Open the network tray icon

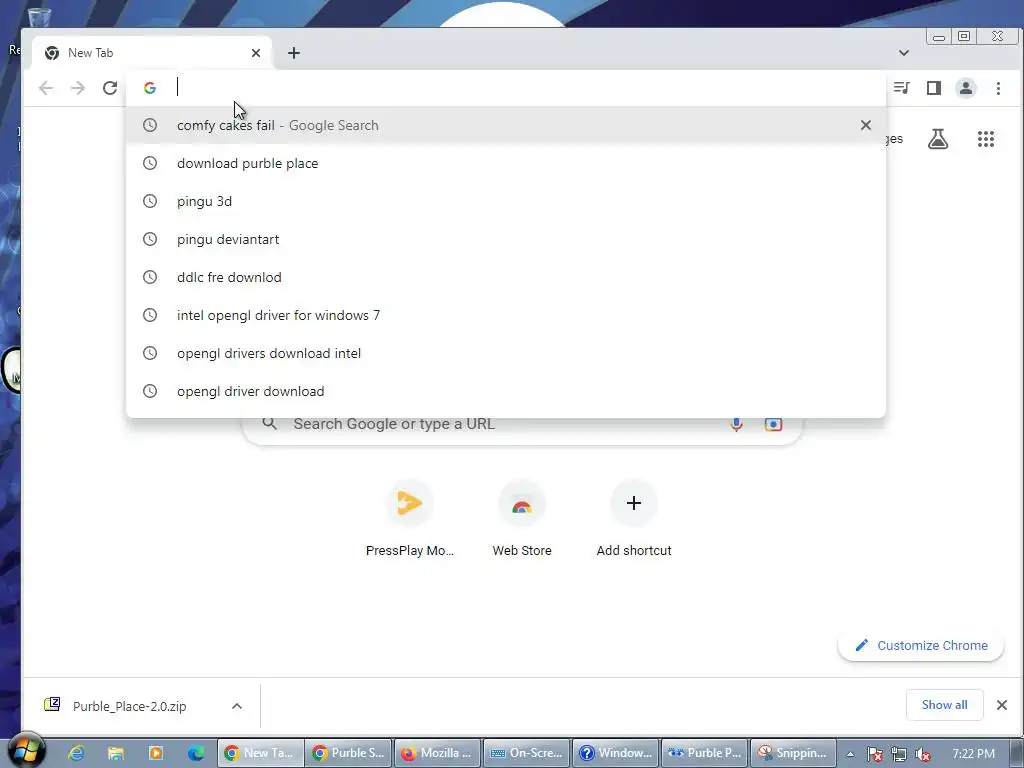click(899, 754)
